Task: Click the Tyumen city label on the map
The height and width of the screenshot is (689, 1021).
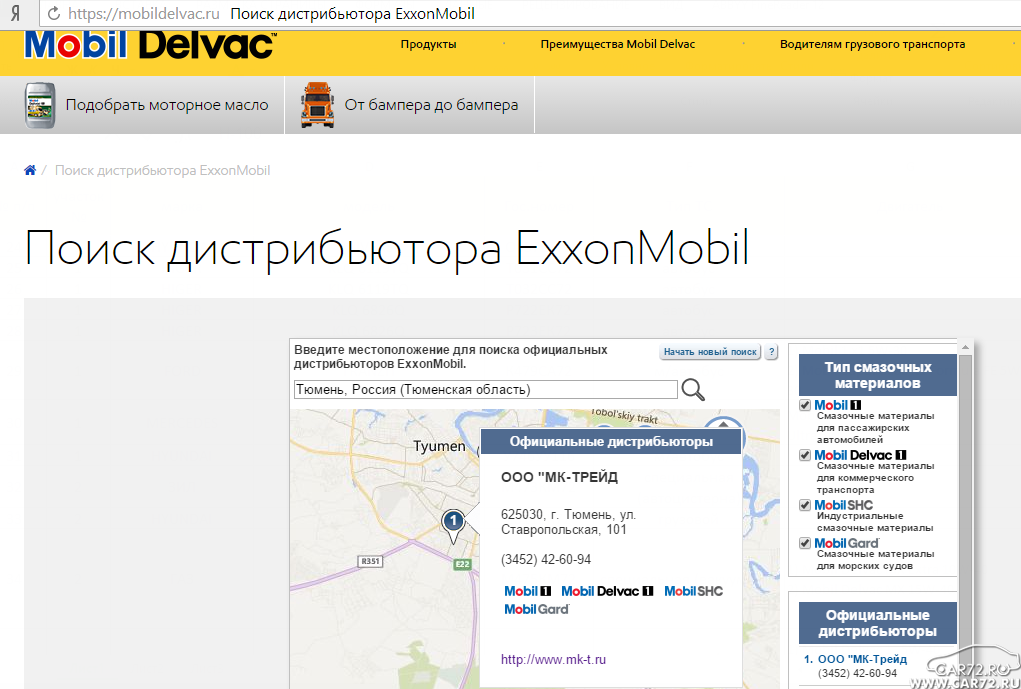Action: (x=440, y=446)
